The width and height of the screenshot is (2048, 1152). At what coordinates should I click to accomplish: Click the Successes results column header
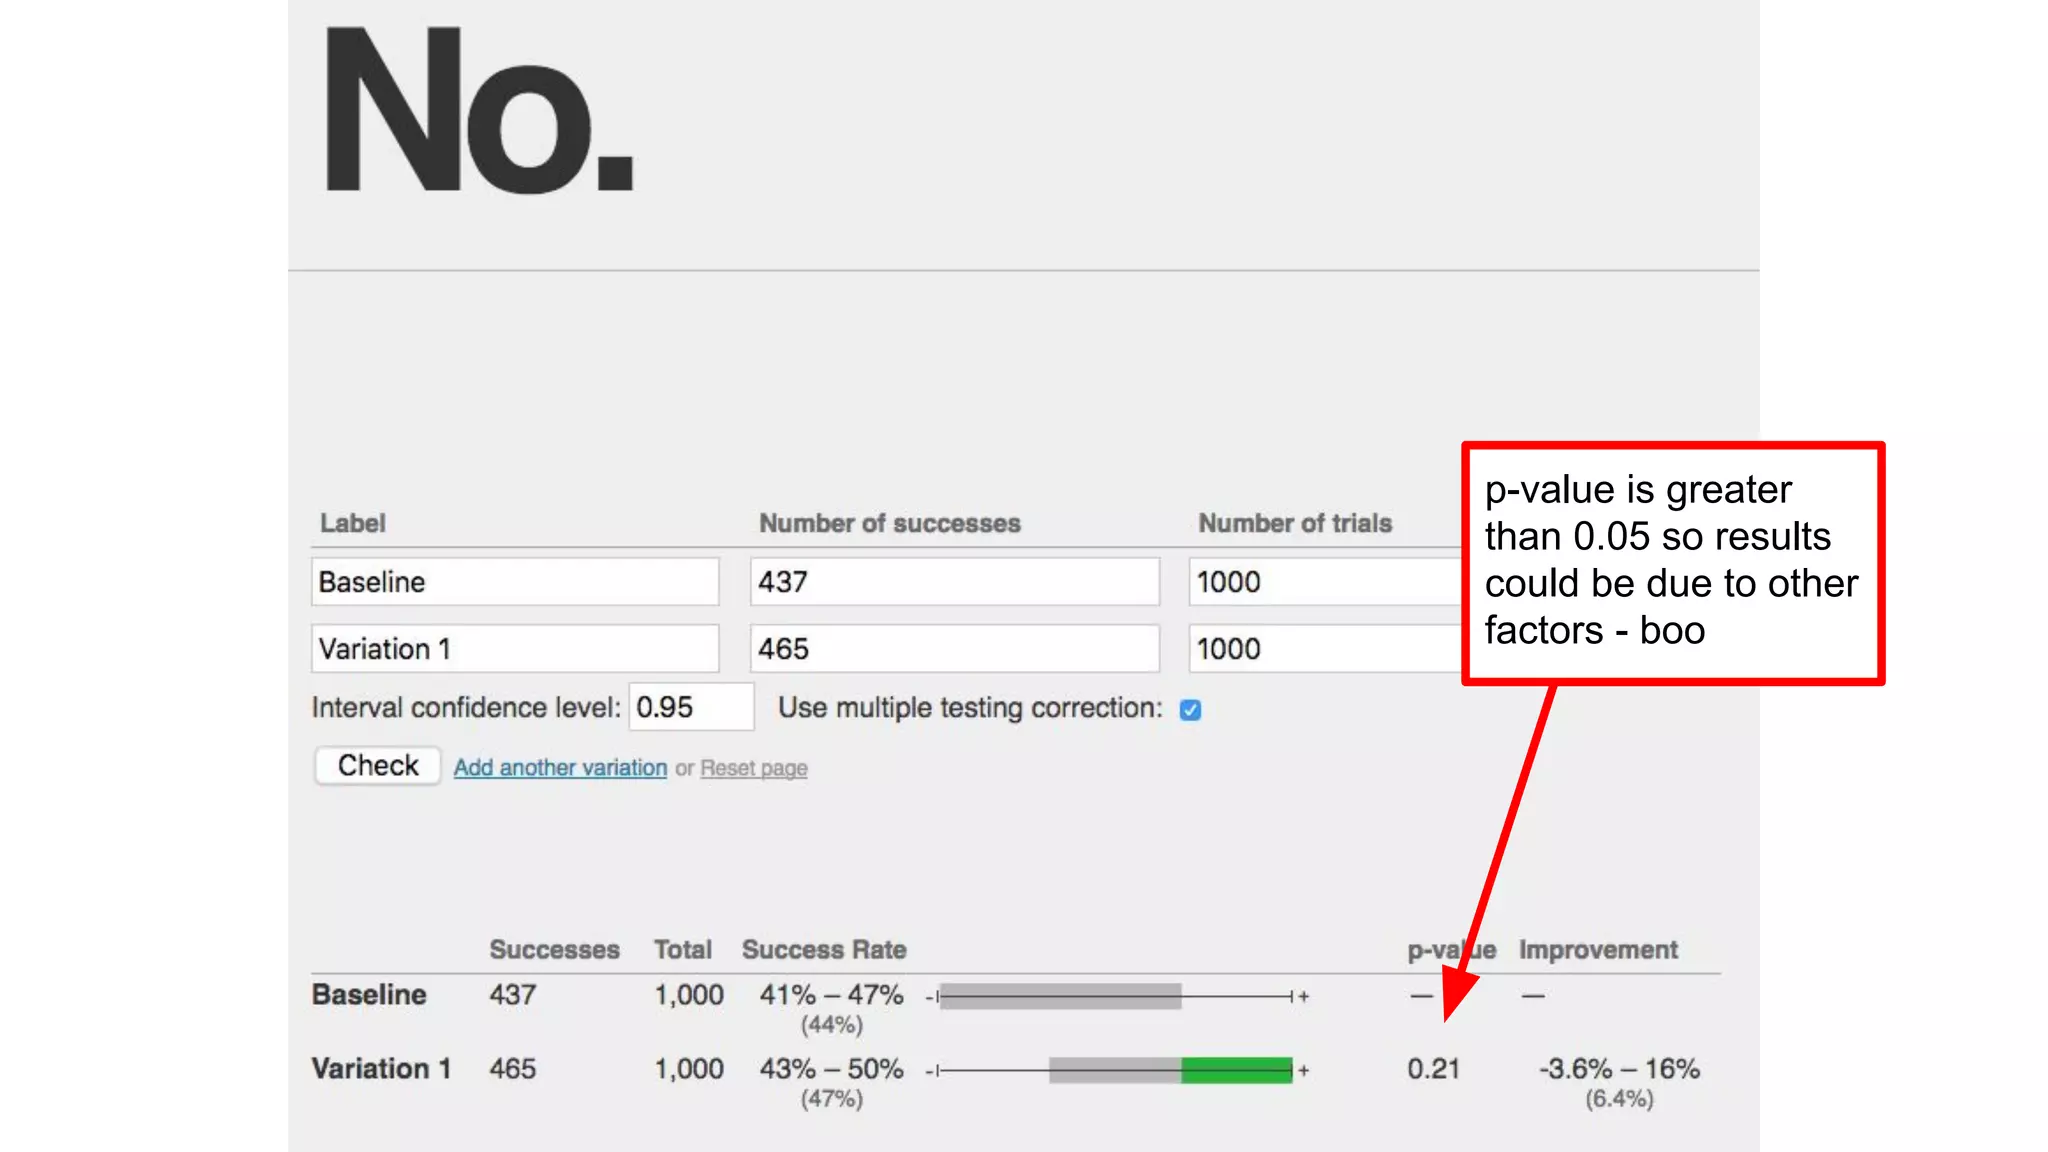[554, 950]
